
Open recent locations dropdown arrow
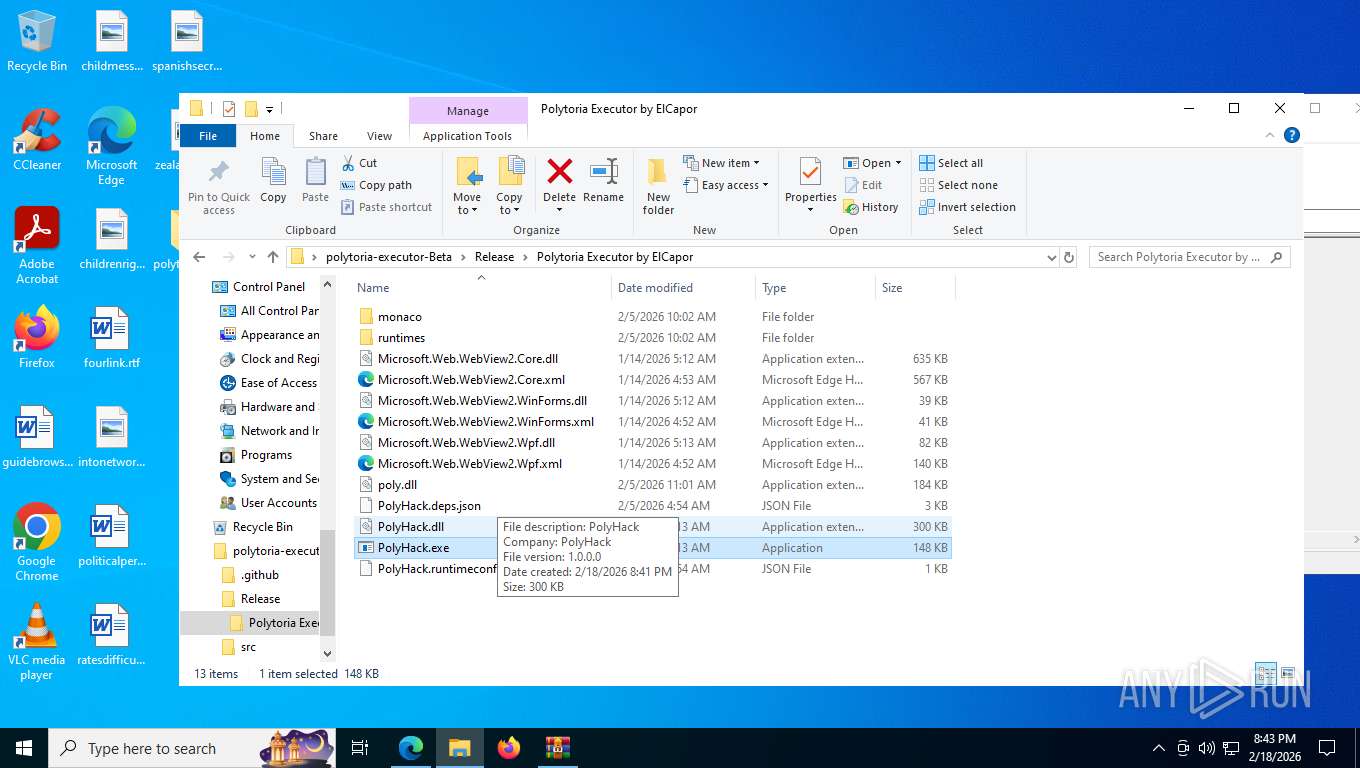pyautogui.click(x=252, y=257)
